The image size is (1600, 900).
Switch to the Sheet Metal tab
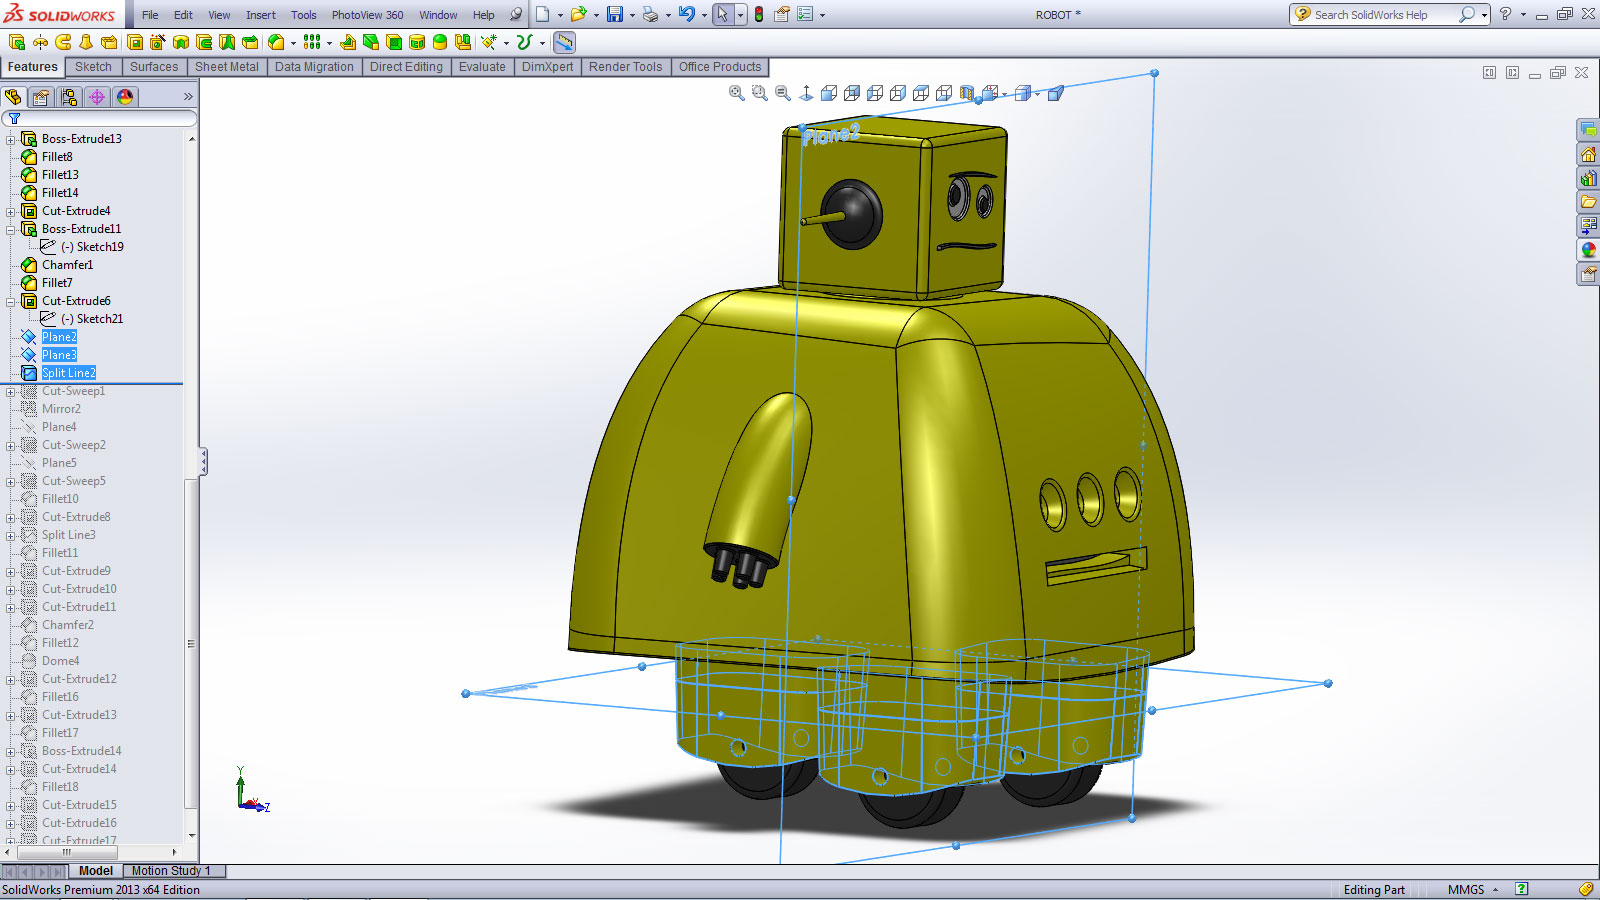pyautogui.click(x=226, y=67)
